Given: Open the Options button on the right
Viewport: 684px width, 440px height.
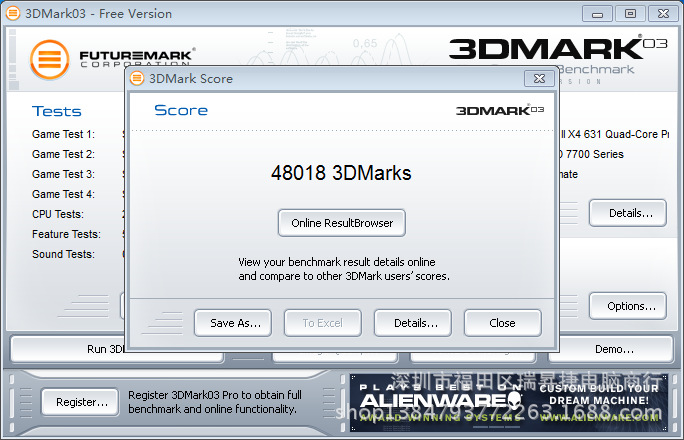Looking at the screenshot, I should [x=628, y=306].
